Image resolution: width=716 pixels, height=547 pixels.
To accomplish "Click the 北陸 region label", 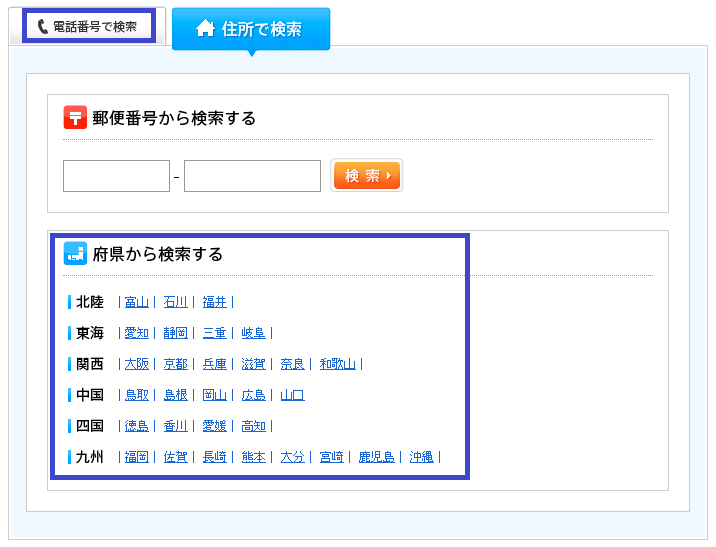I will (90, 302).
